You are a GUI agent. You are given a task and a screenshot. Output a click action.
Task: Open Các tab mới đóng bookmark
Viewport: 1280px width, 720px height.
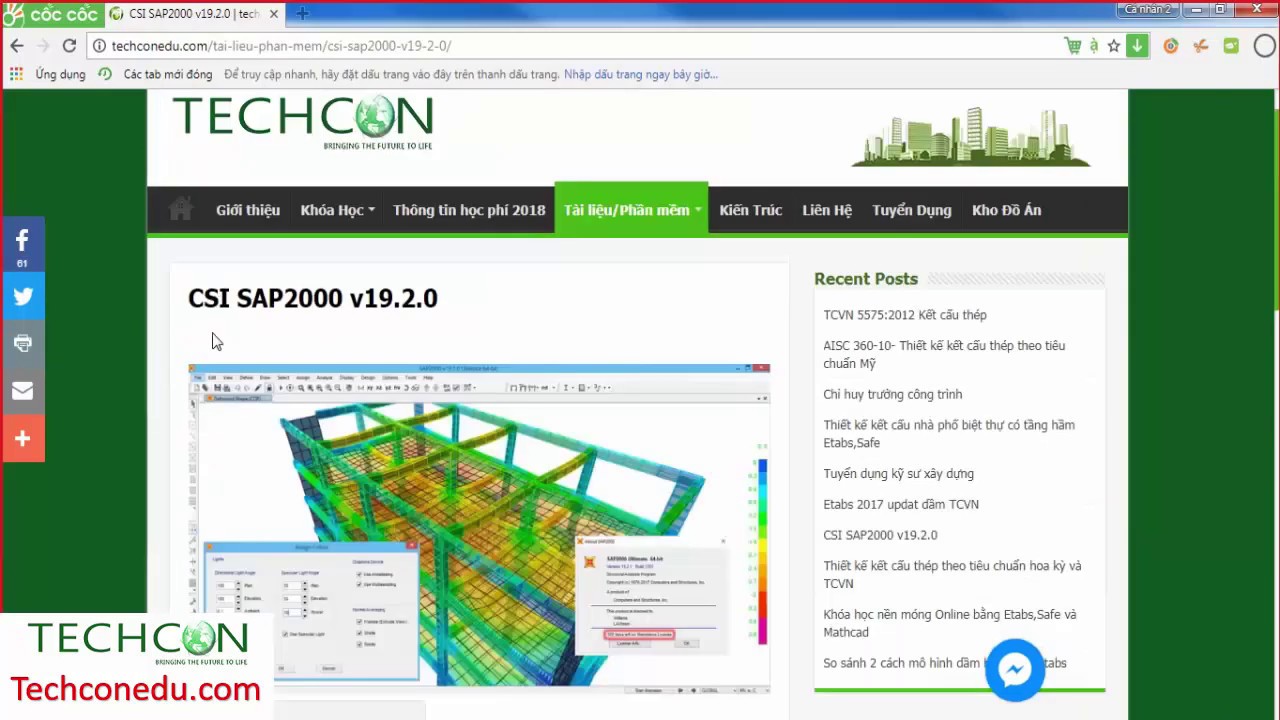point(156,74)
